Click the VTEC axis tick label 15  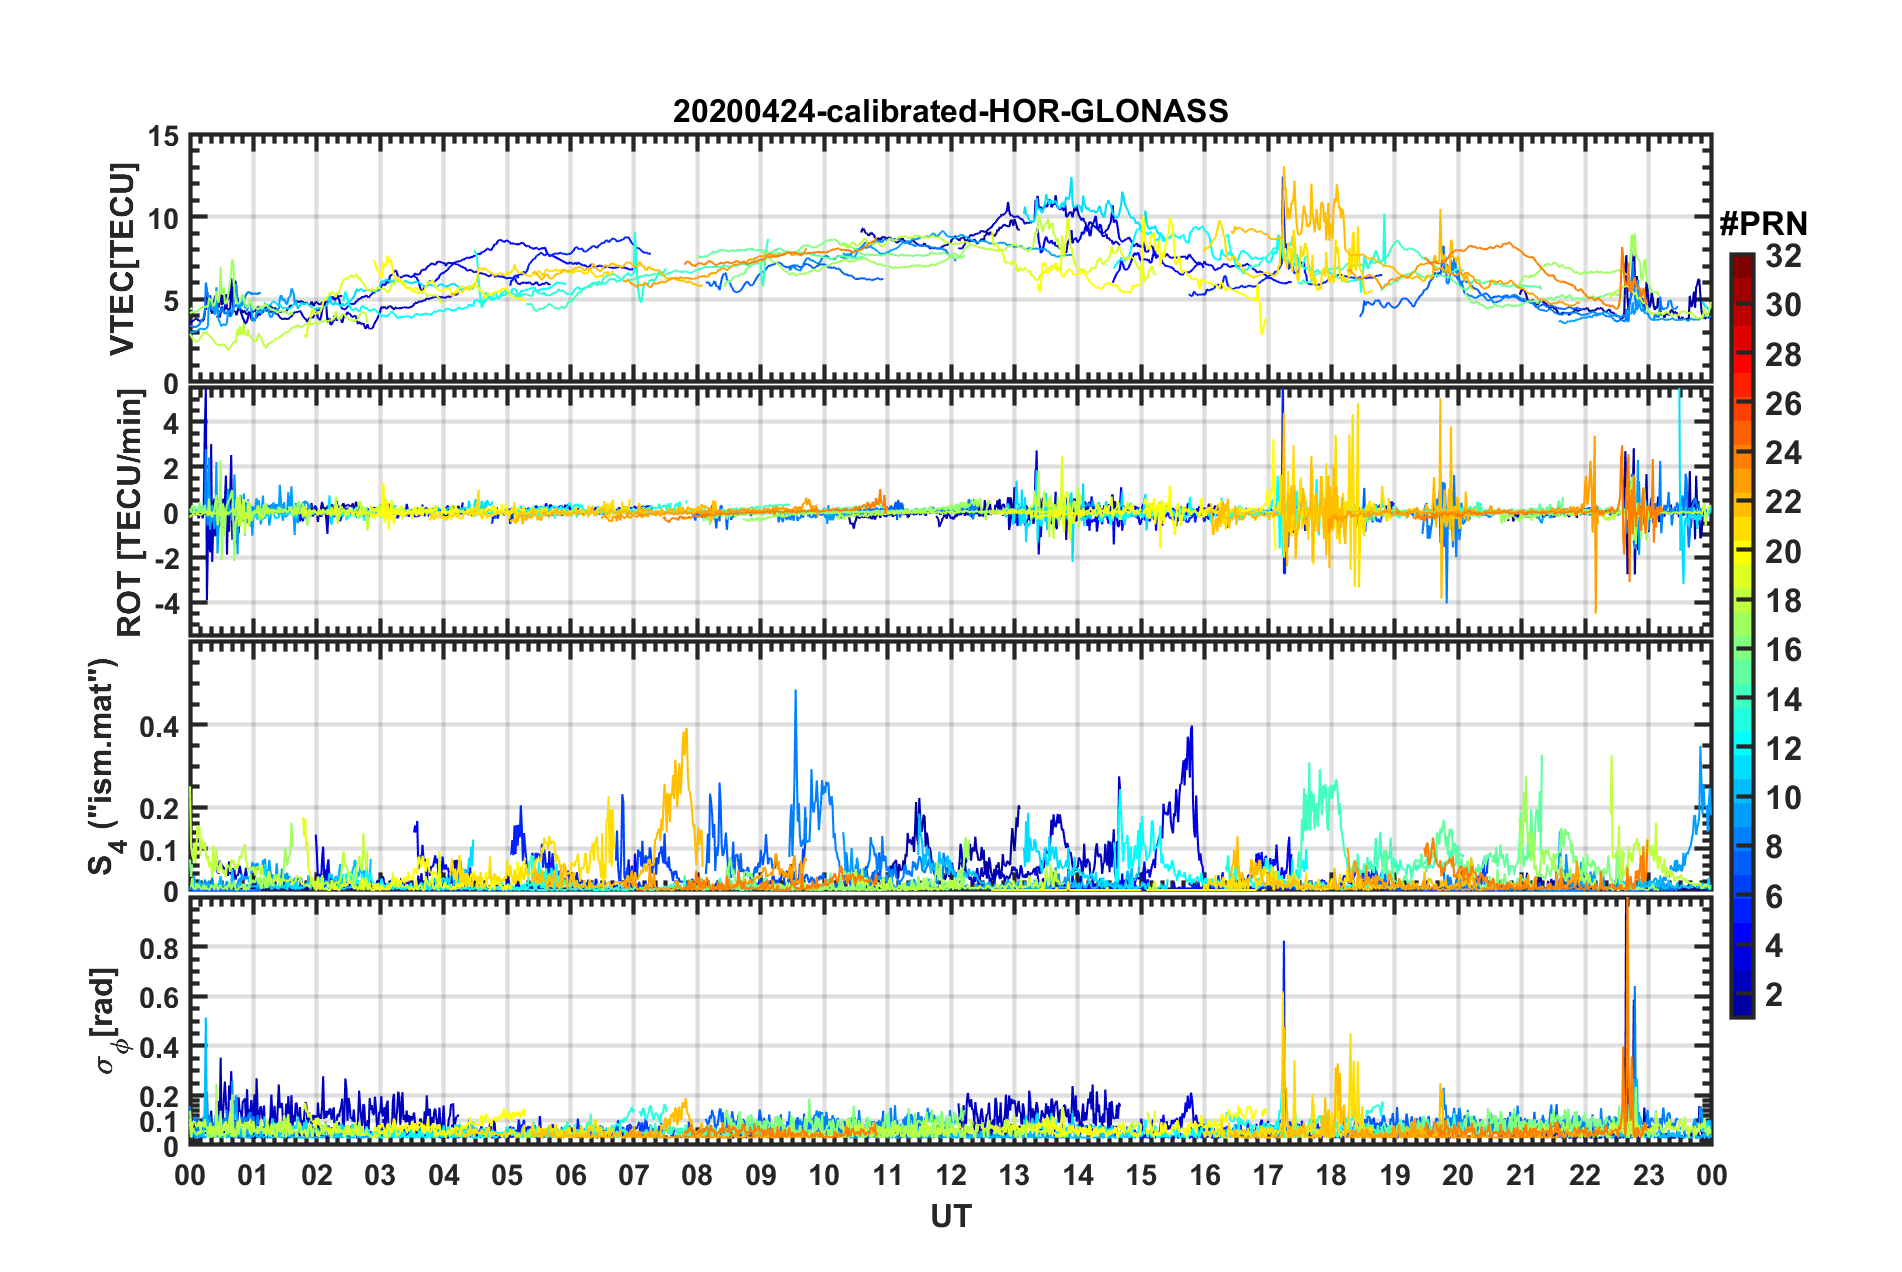point(164,136)
